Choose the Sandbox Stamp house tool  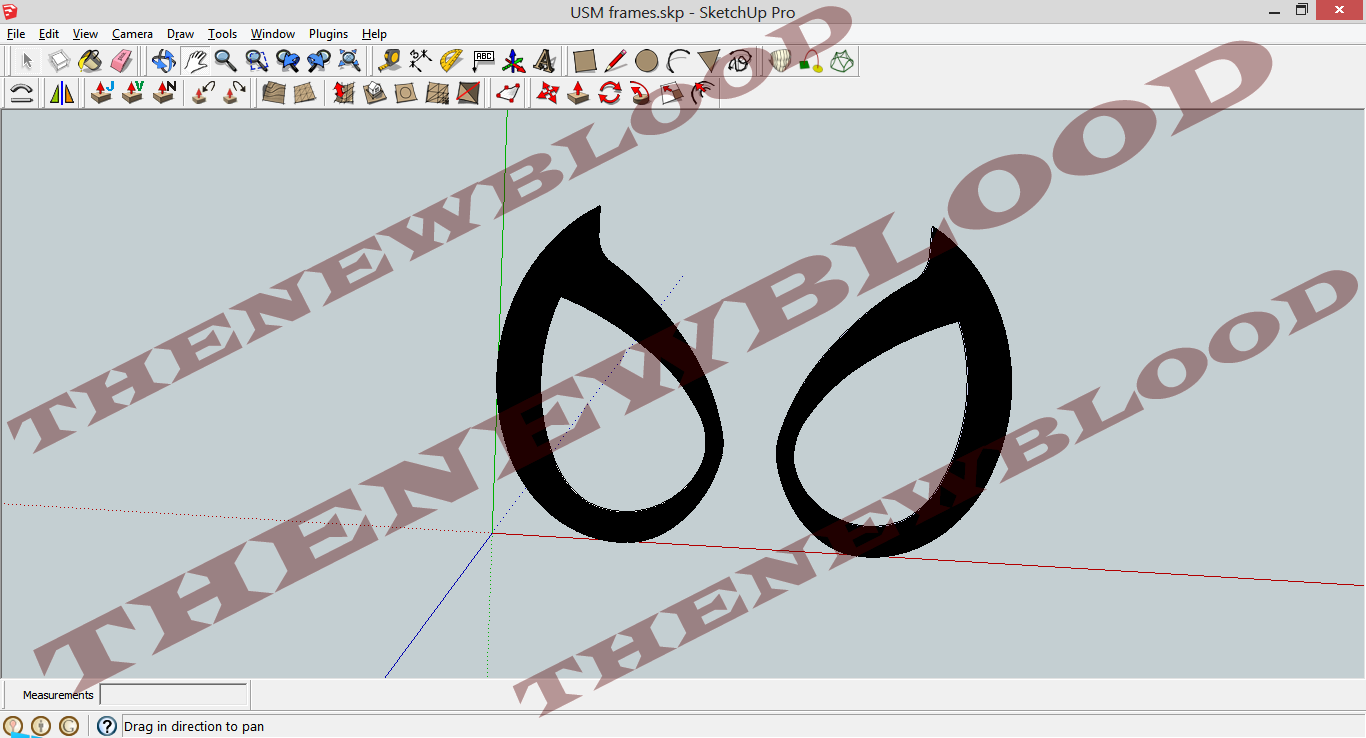375,93
